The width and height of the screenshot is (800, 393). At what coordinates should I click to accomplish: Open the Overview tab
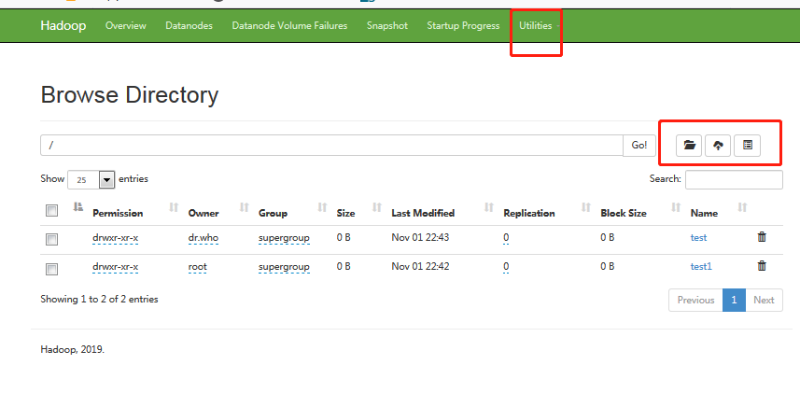126,26
